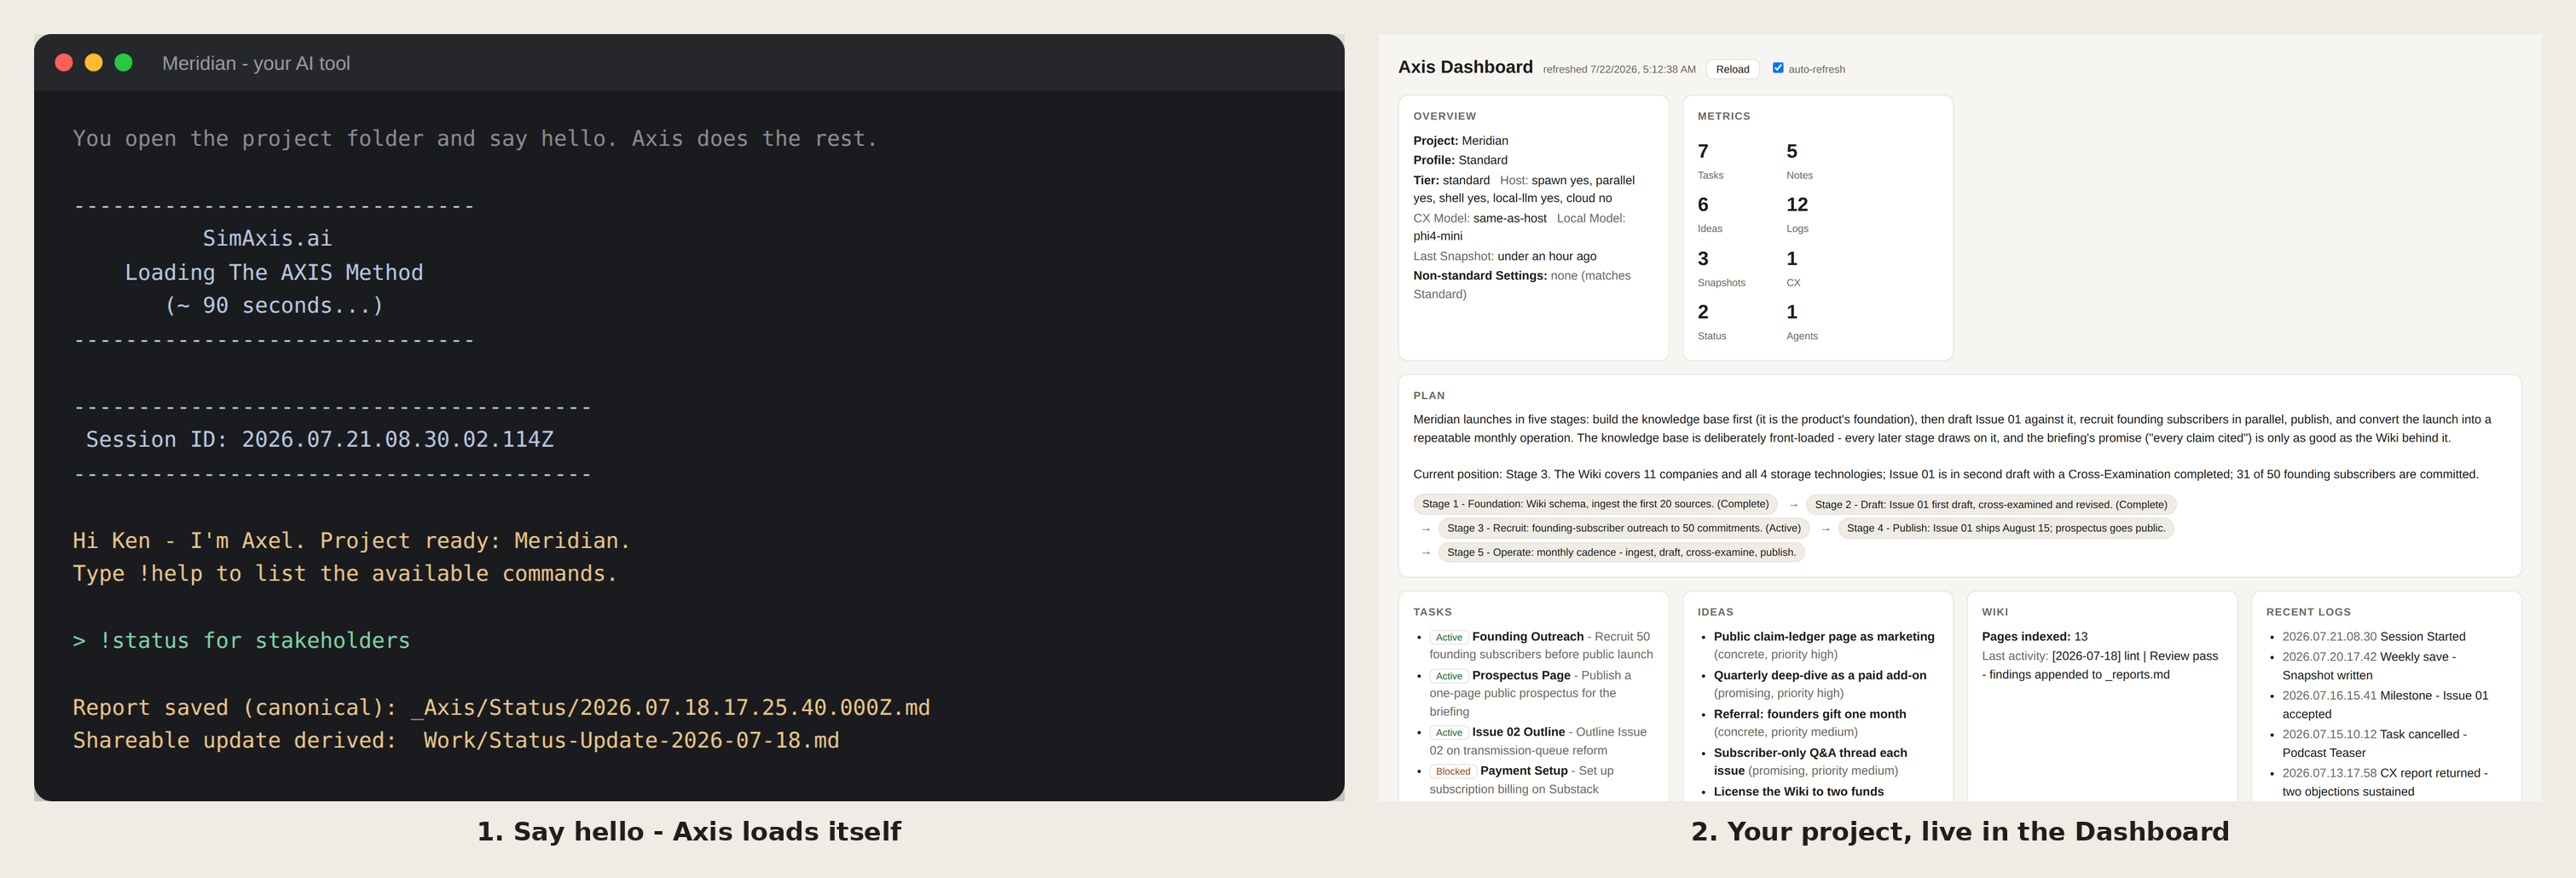Image resolution: width=2576 pixels, height=878 pixels.
Task: Open the Prospectus Page task
Action: click(1520, 675)
